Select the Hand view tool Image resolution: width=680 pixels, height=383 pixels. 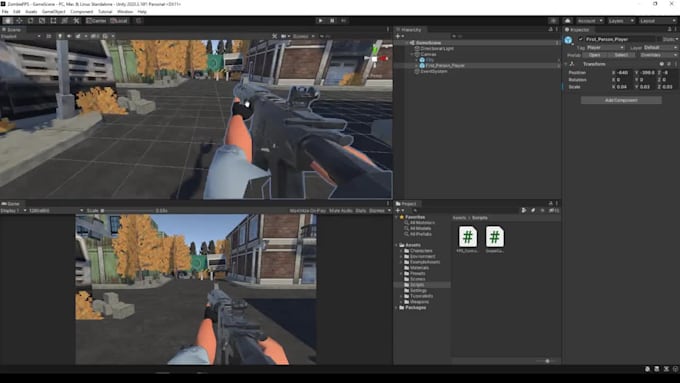pyautogui.click(x=8, y=20)
